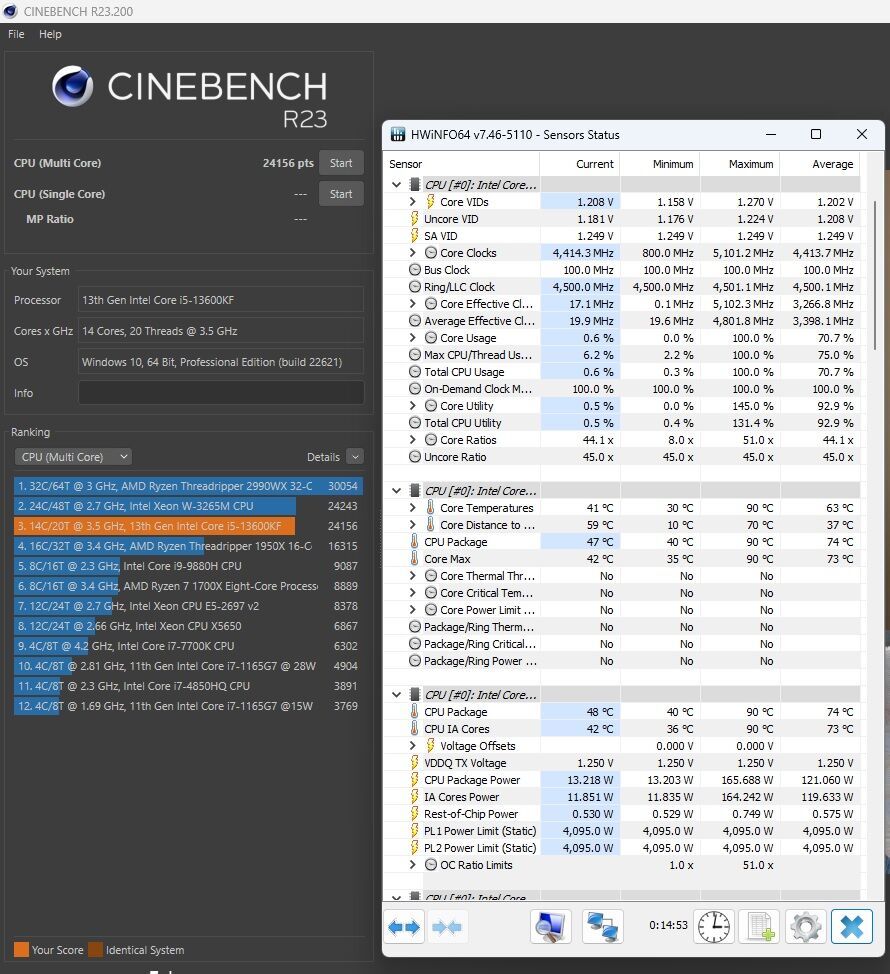Viewport: 890px width, 974px height.
Task: Start the CPU (Single Core) benchmark
Action: (341, 194)
